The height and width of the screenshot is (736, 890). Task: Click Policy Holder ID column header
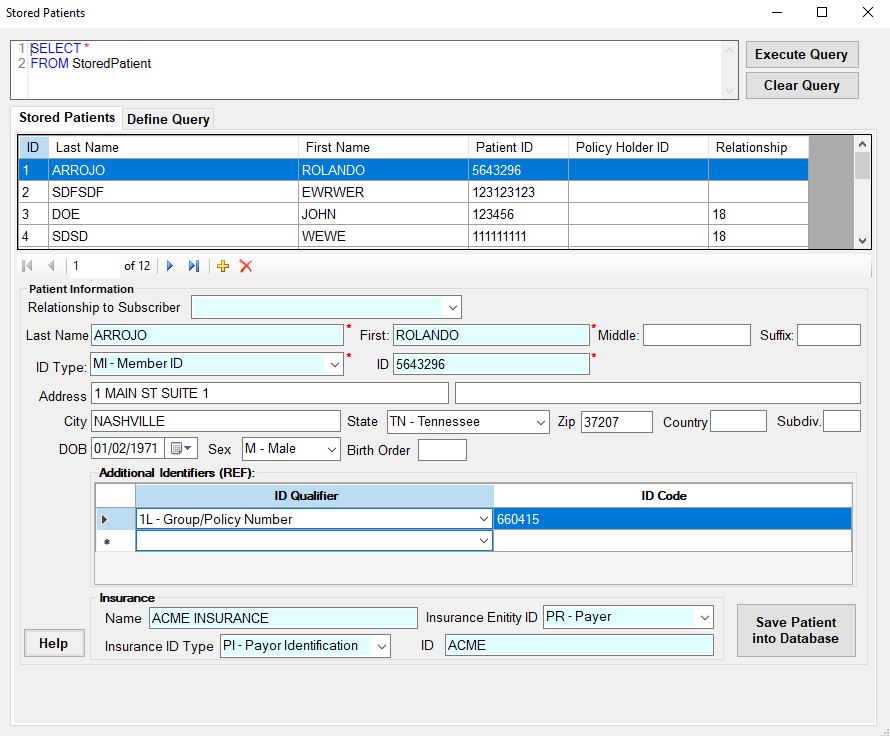tap(639, 148)
